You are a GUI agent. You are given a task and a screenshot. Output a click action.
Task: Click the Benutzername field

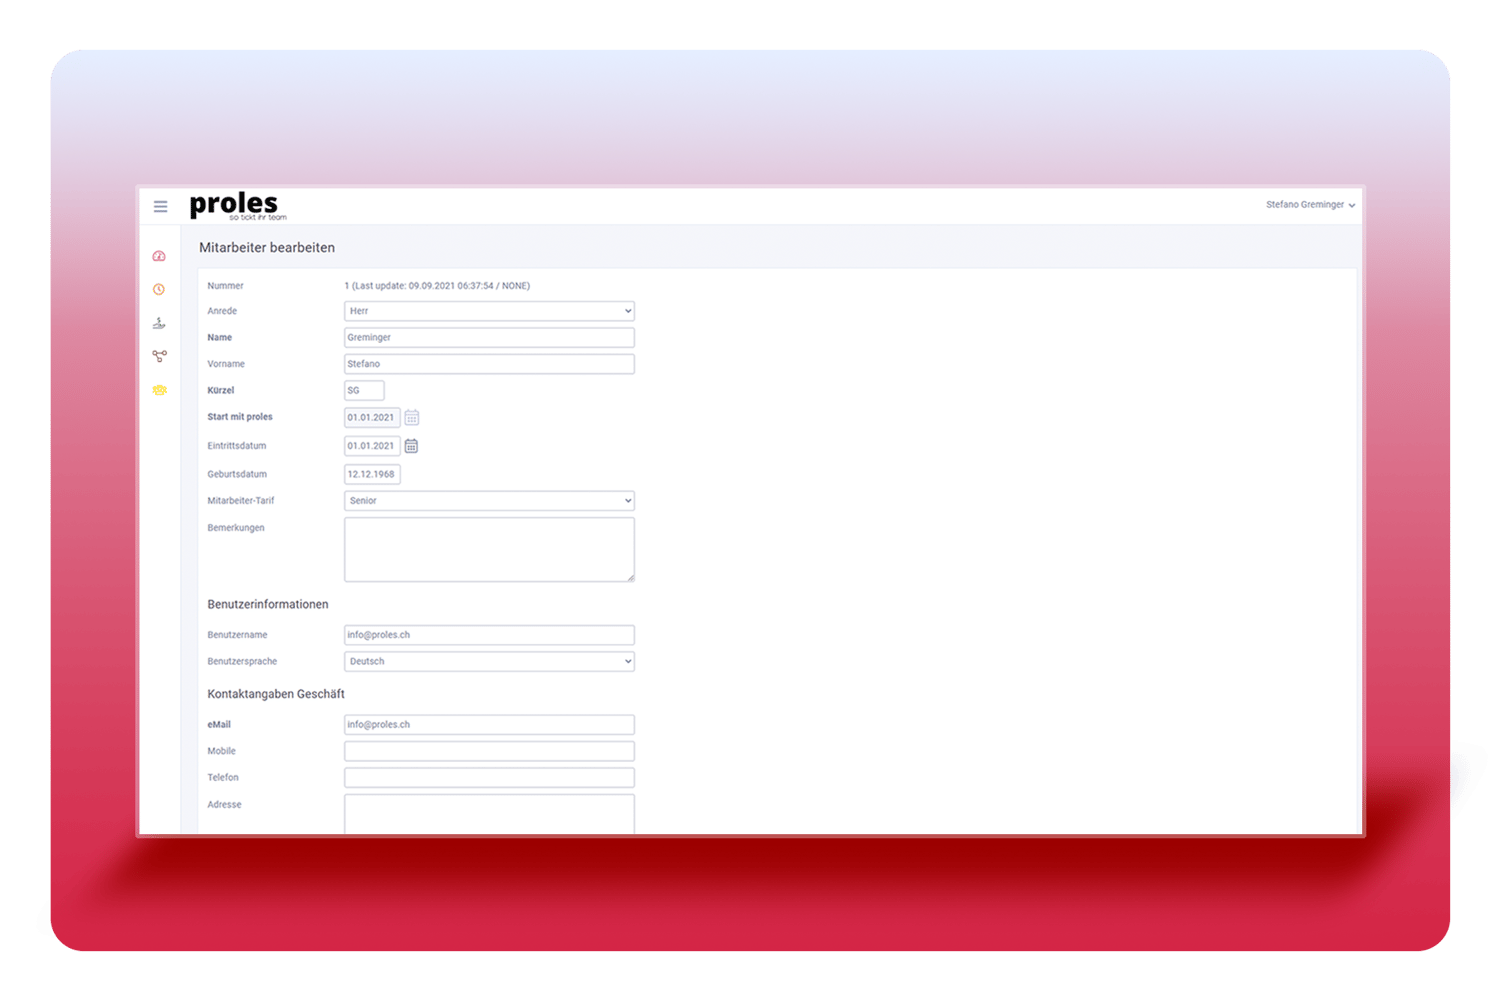pos(489,635)
